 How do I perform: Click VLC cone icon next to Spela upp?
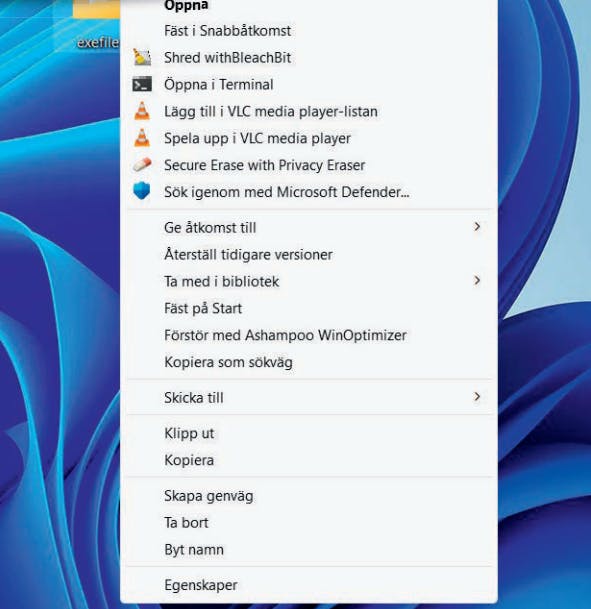[x=142, y=138]
